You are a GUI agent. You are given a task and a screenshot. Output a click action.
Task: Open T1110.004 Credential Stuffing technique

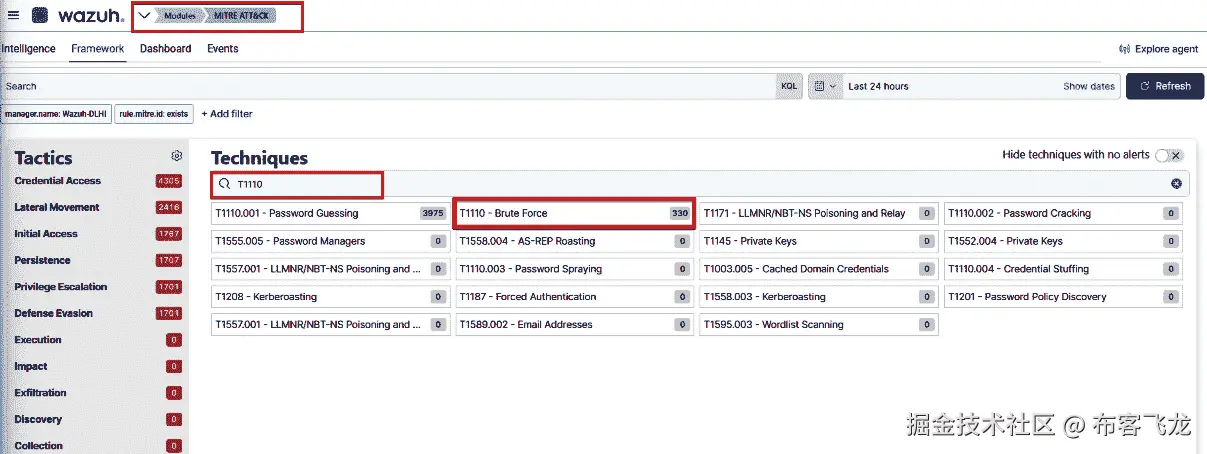coord(1063,269)
